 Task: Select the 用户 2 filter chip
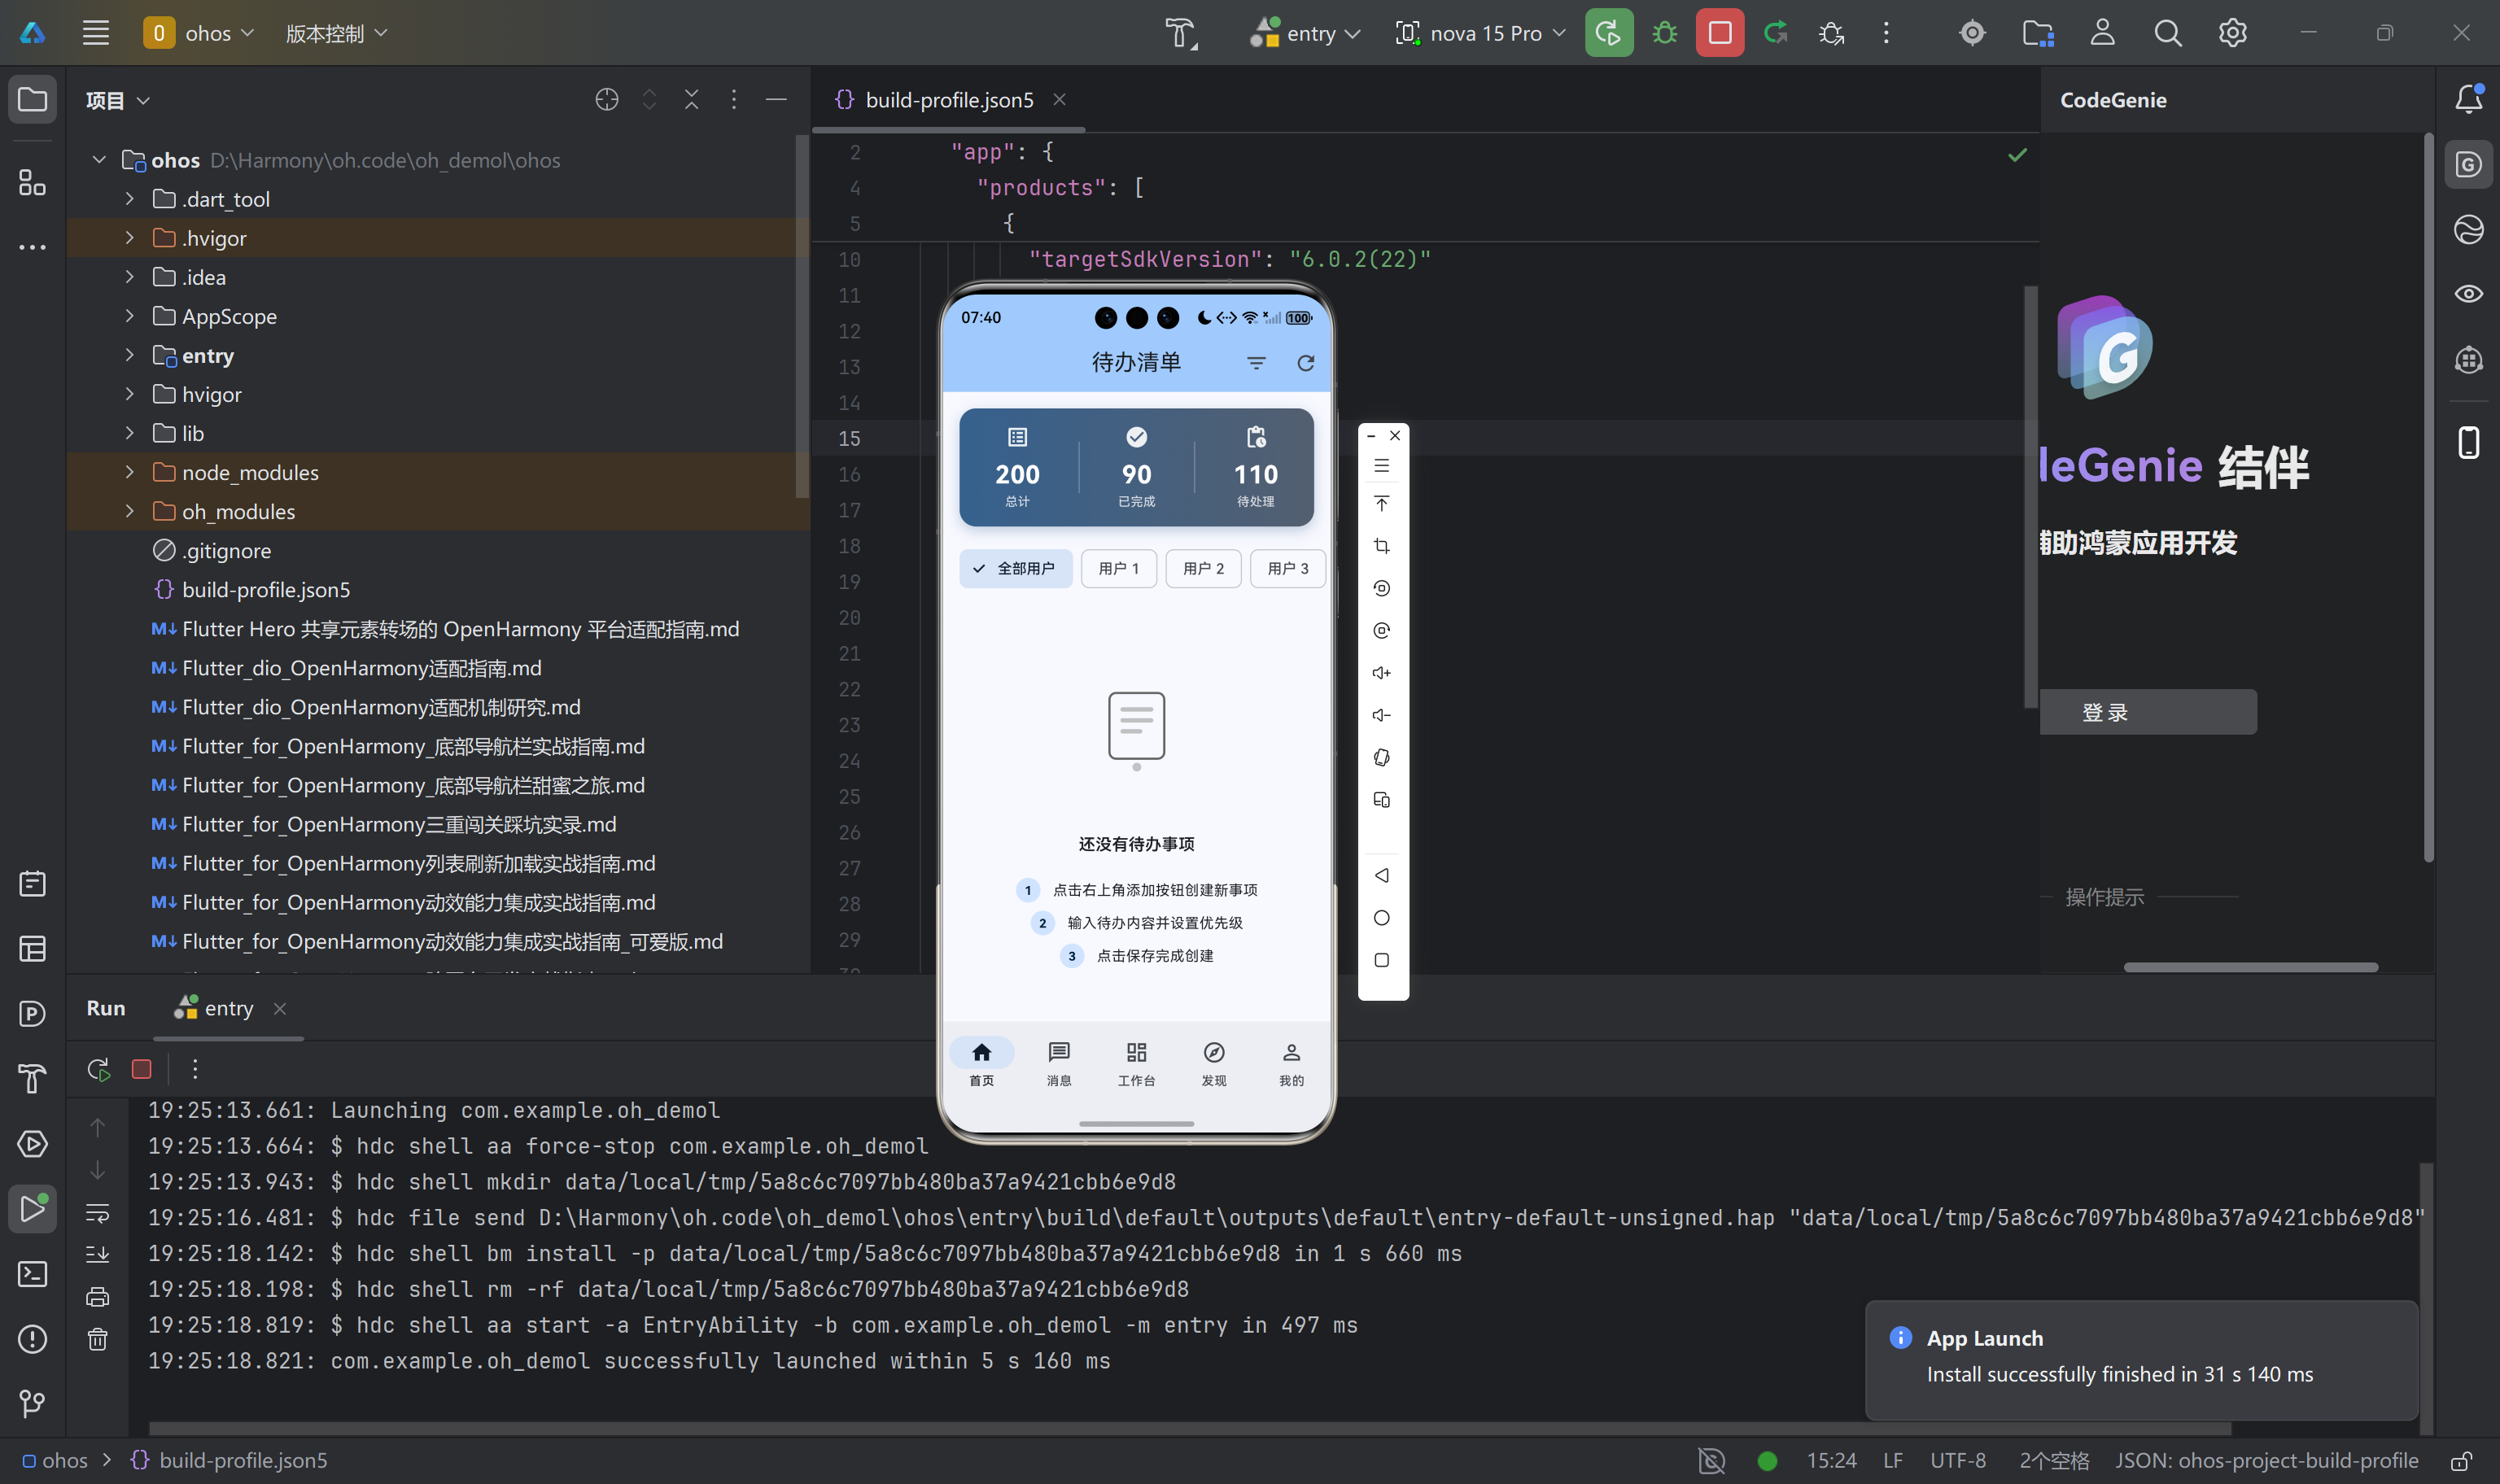tap(1203, 568)
